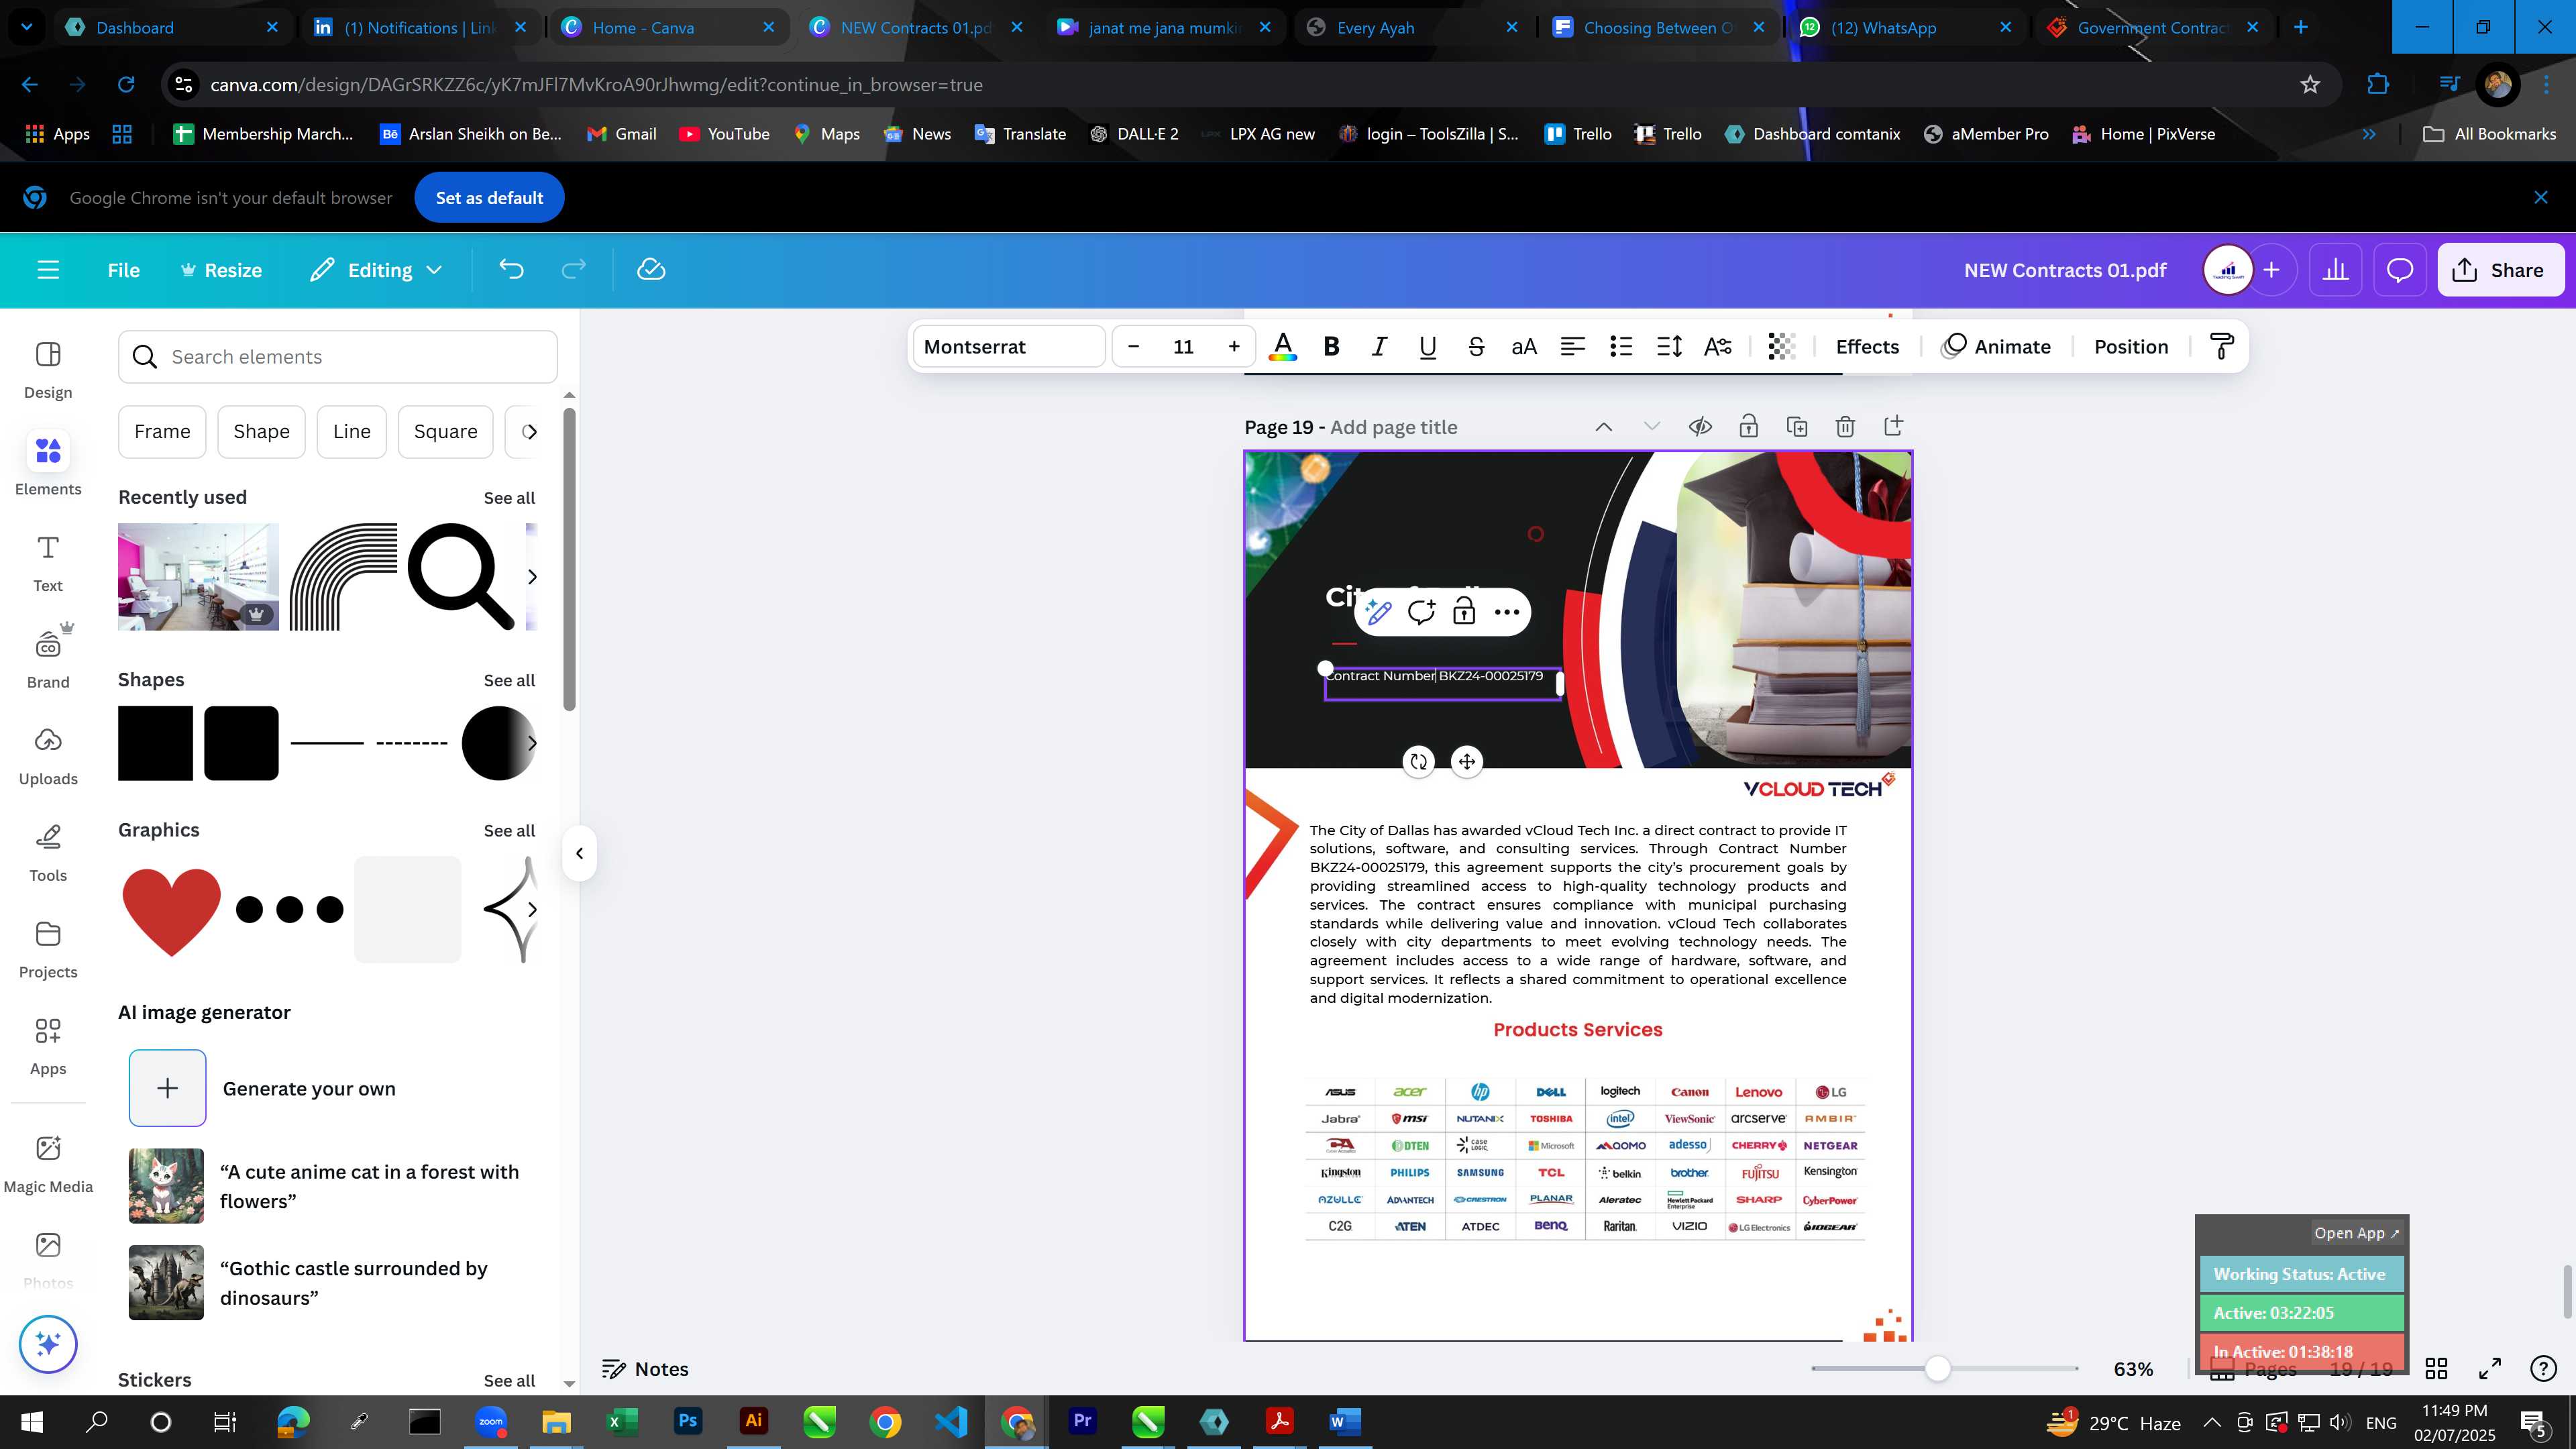Viewport: 2576px width, 1449px height.
Task: Open the Montserrat font dropdown
Action: coord(1008,347)
